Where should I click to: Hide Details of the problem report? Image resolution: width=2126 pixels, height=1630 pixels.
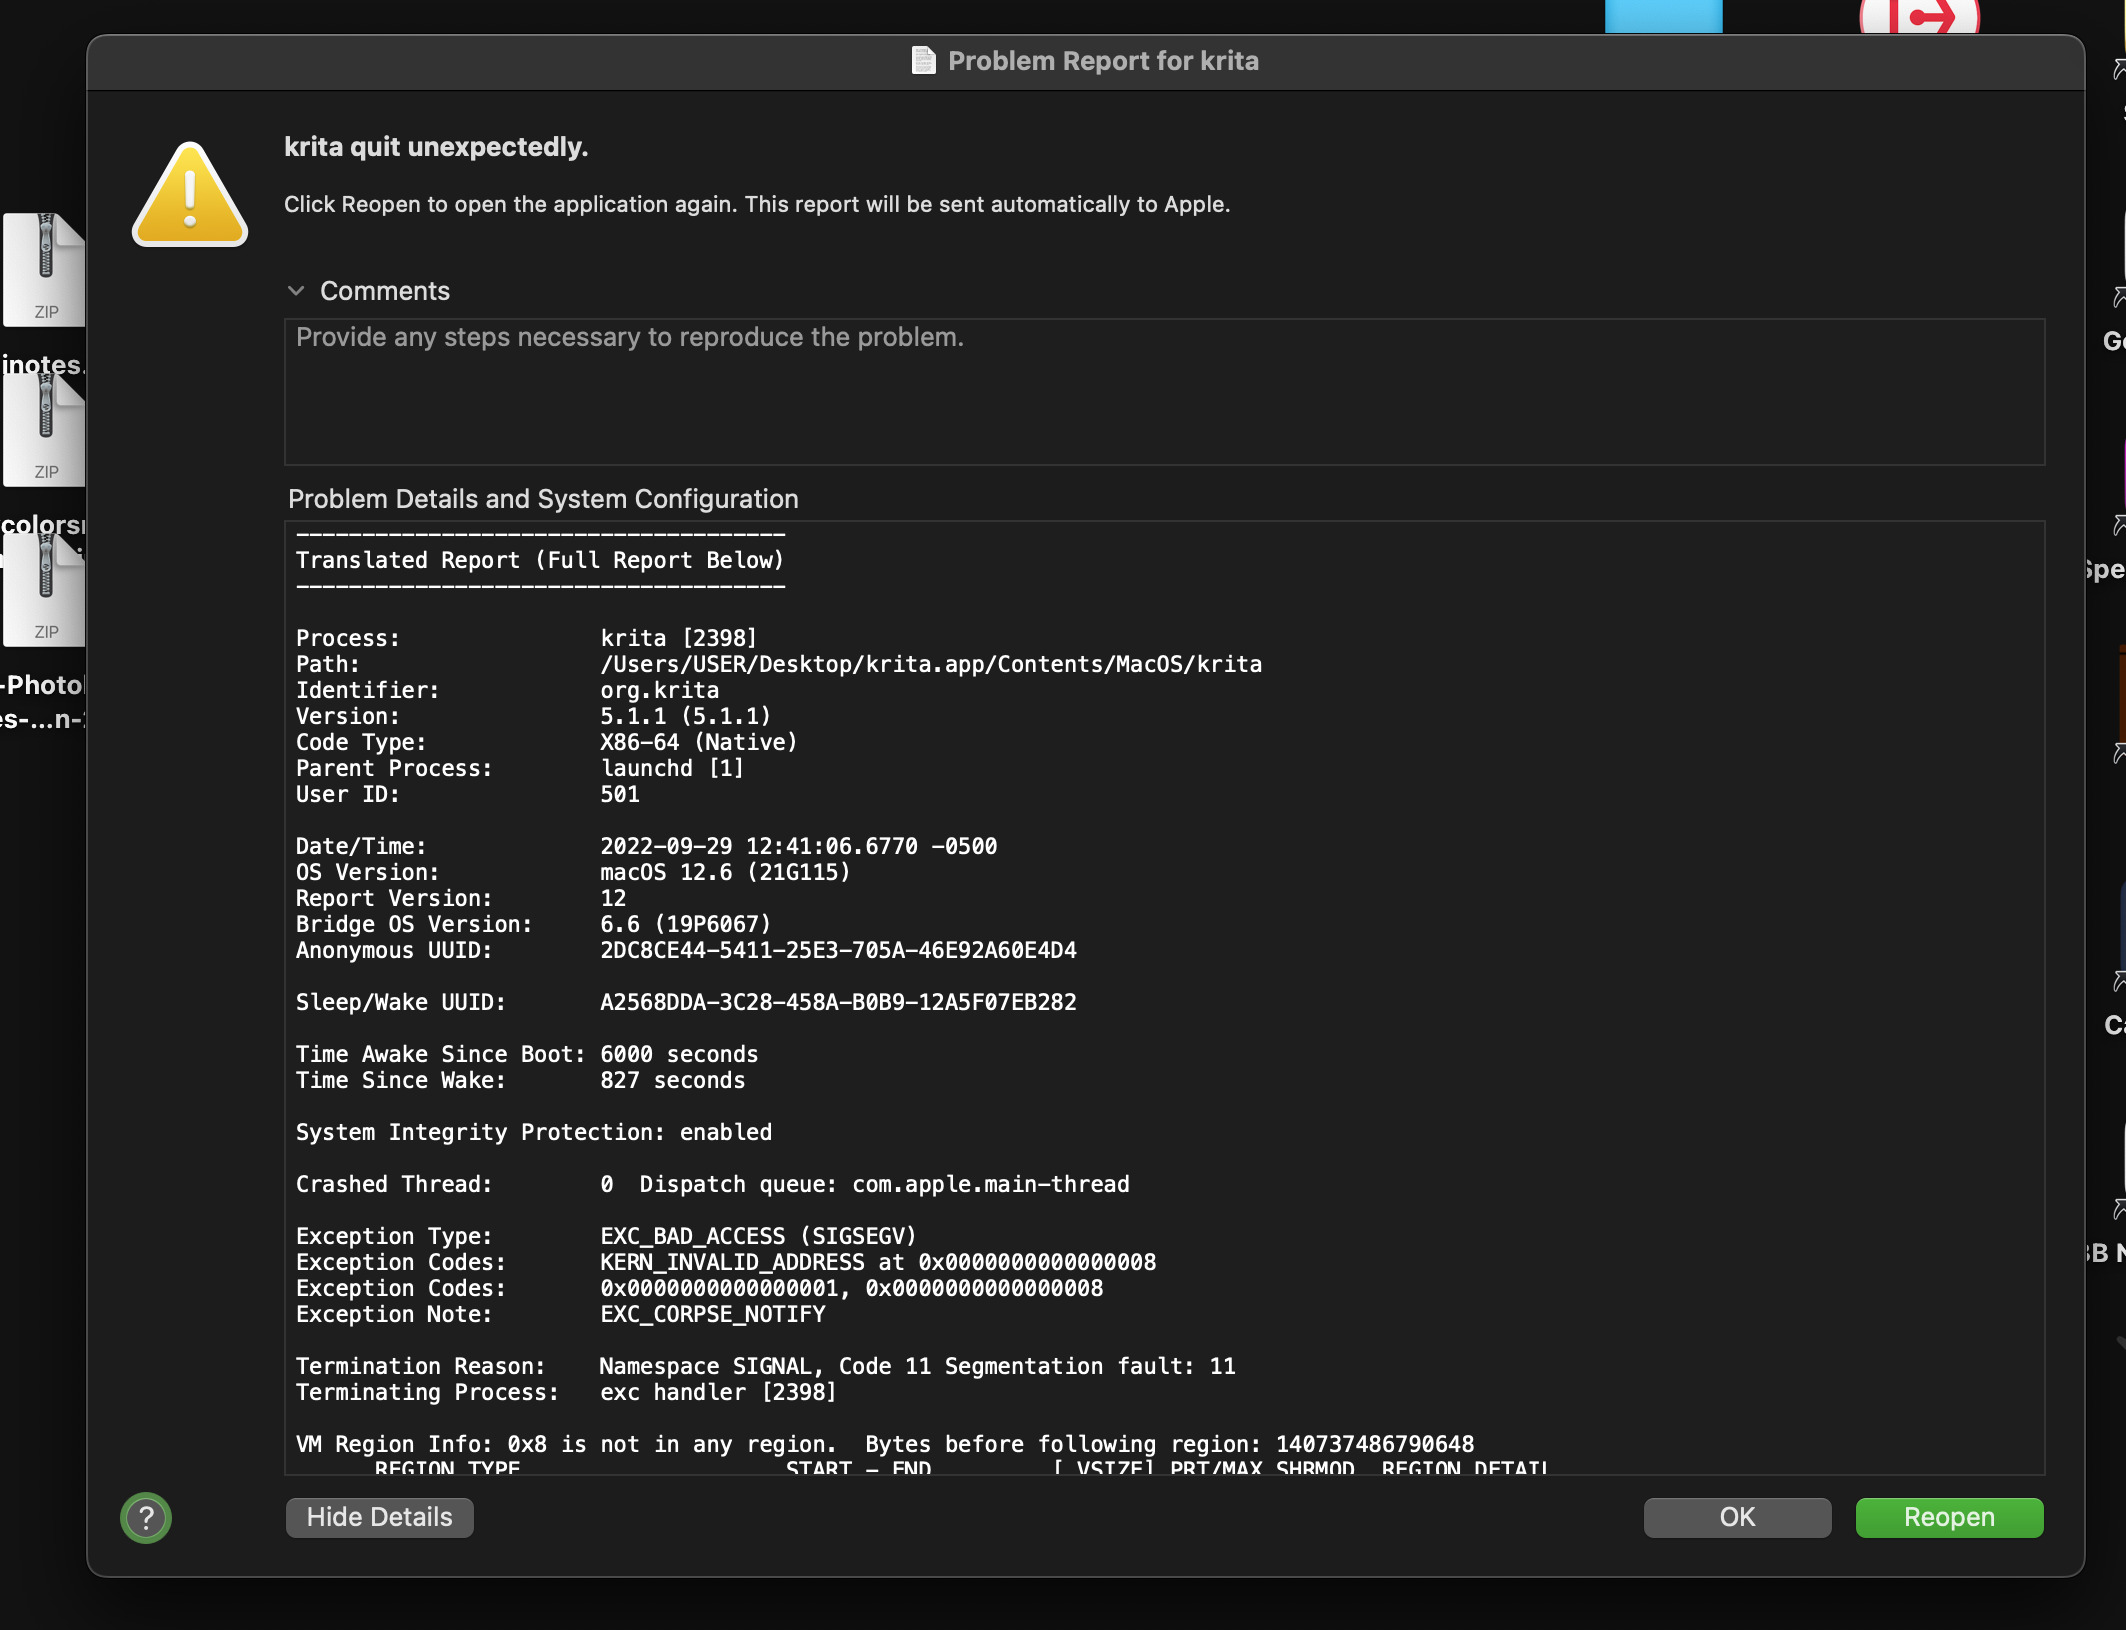click(x=379, y=1517)
